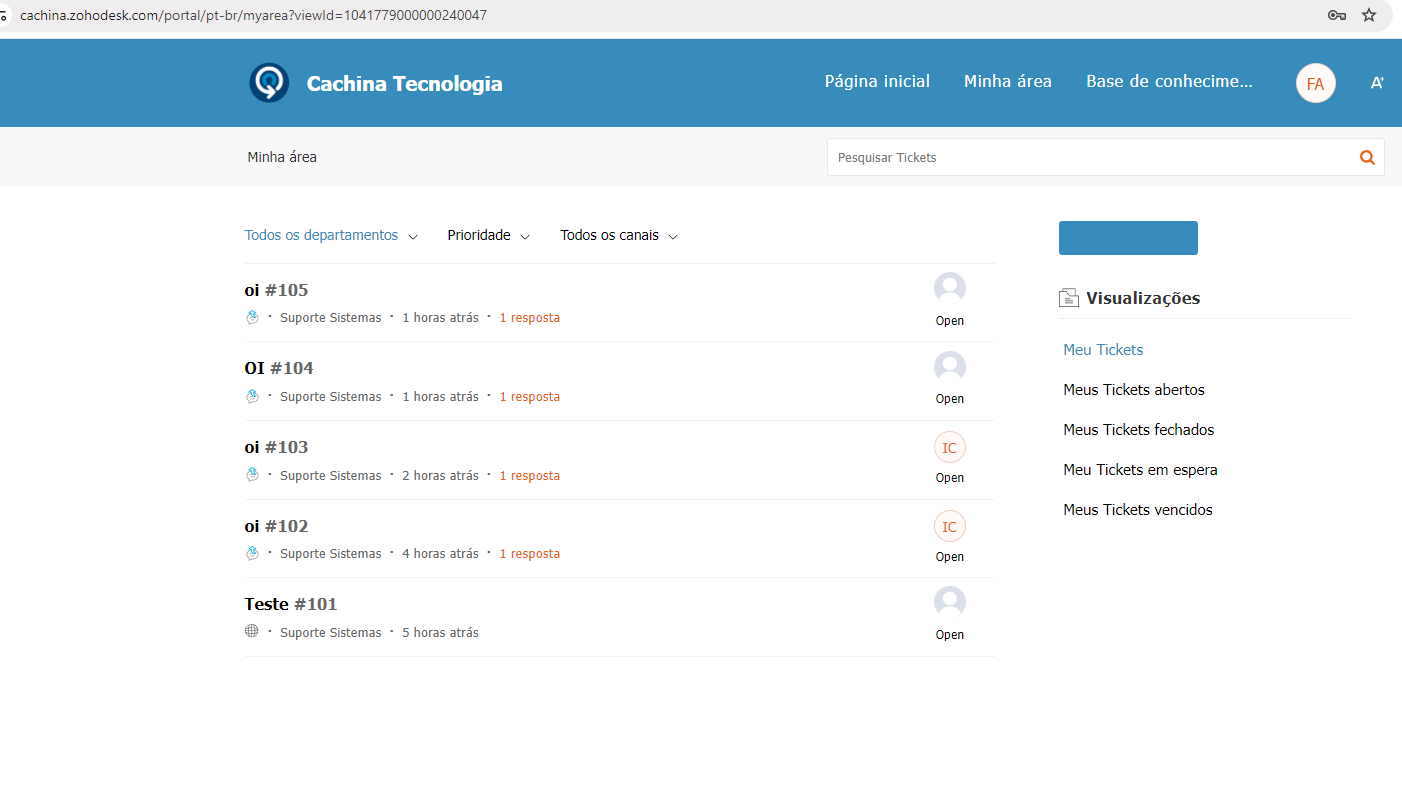
Task: Click the assignee avatar on ticket #104
Action: click(950, 367)
